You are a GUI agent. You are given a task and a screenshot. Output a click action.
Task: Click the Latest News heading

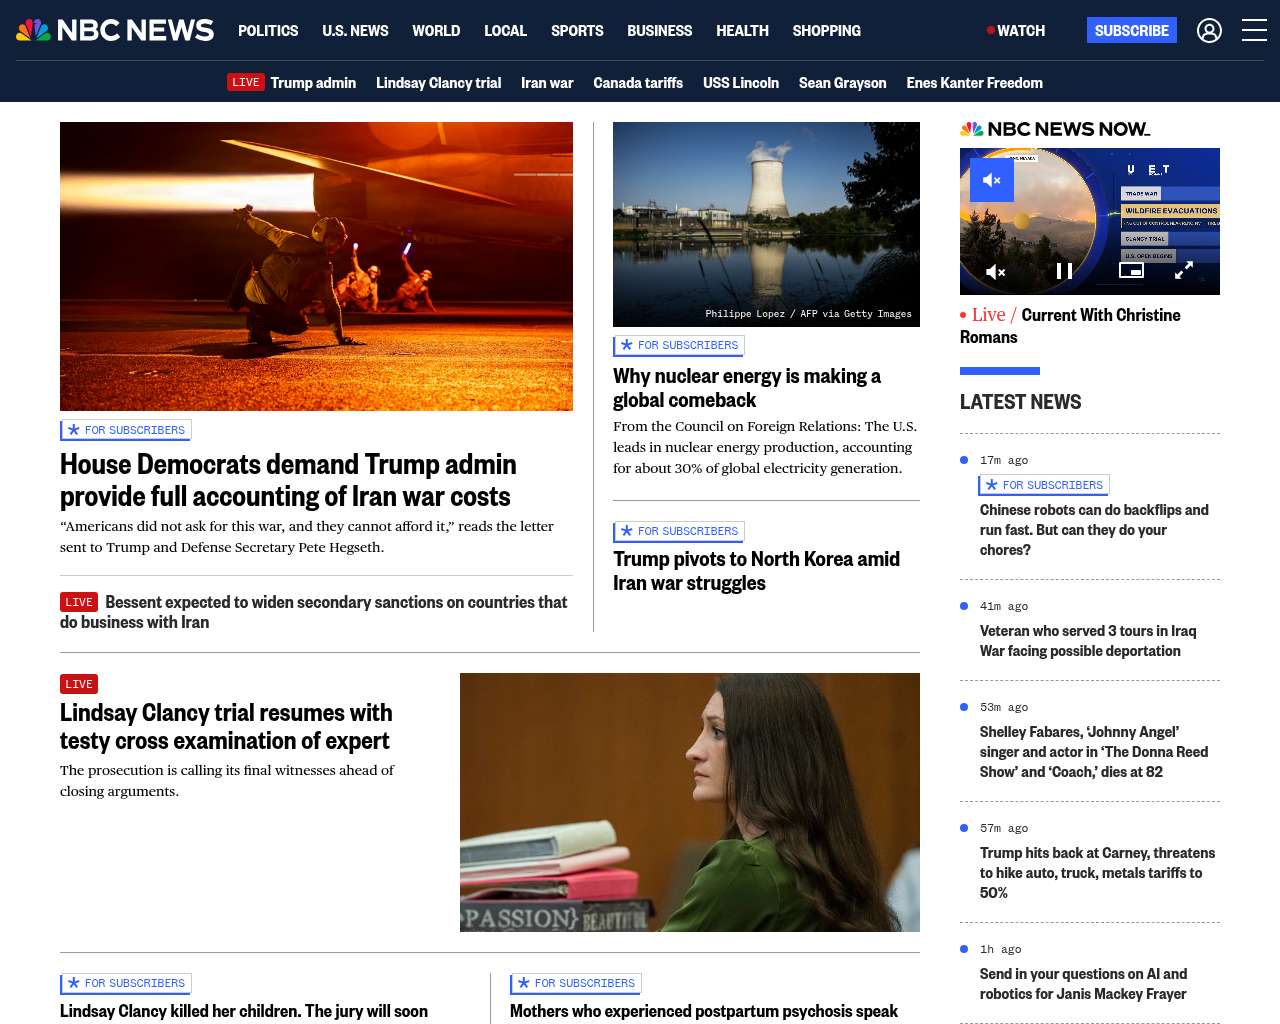point(1020,402)
